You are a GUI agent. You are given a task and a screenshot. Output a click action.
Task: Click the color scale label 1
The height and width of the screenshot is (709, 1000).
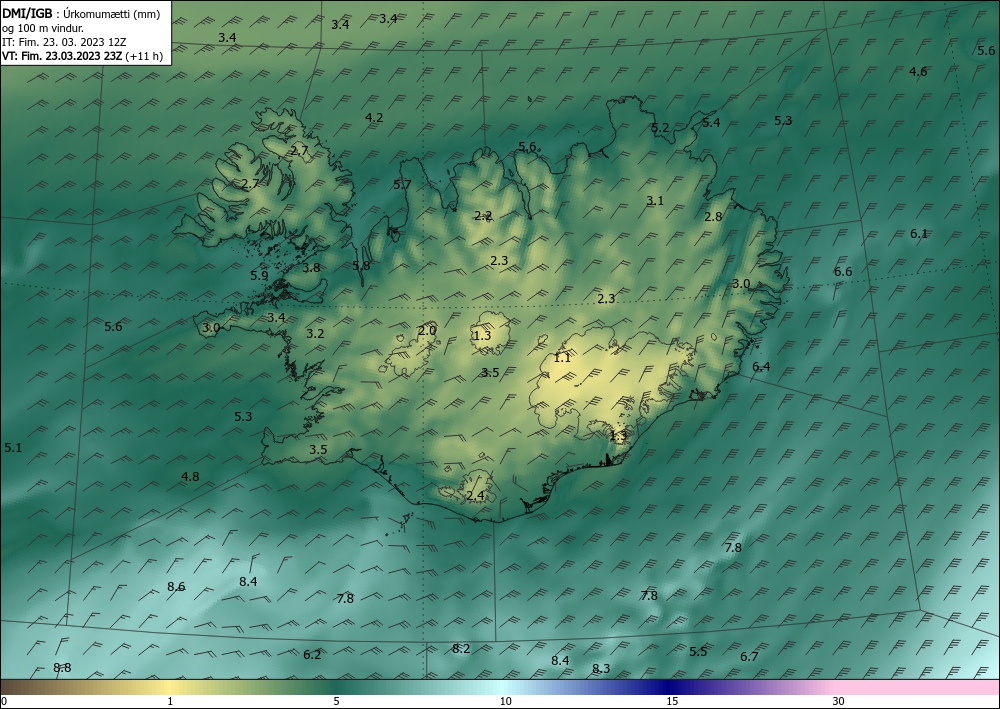[x=170, y=701]
